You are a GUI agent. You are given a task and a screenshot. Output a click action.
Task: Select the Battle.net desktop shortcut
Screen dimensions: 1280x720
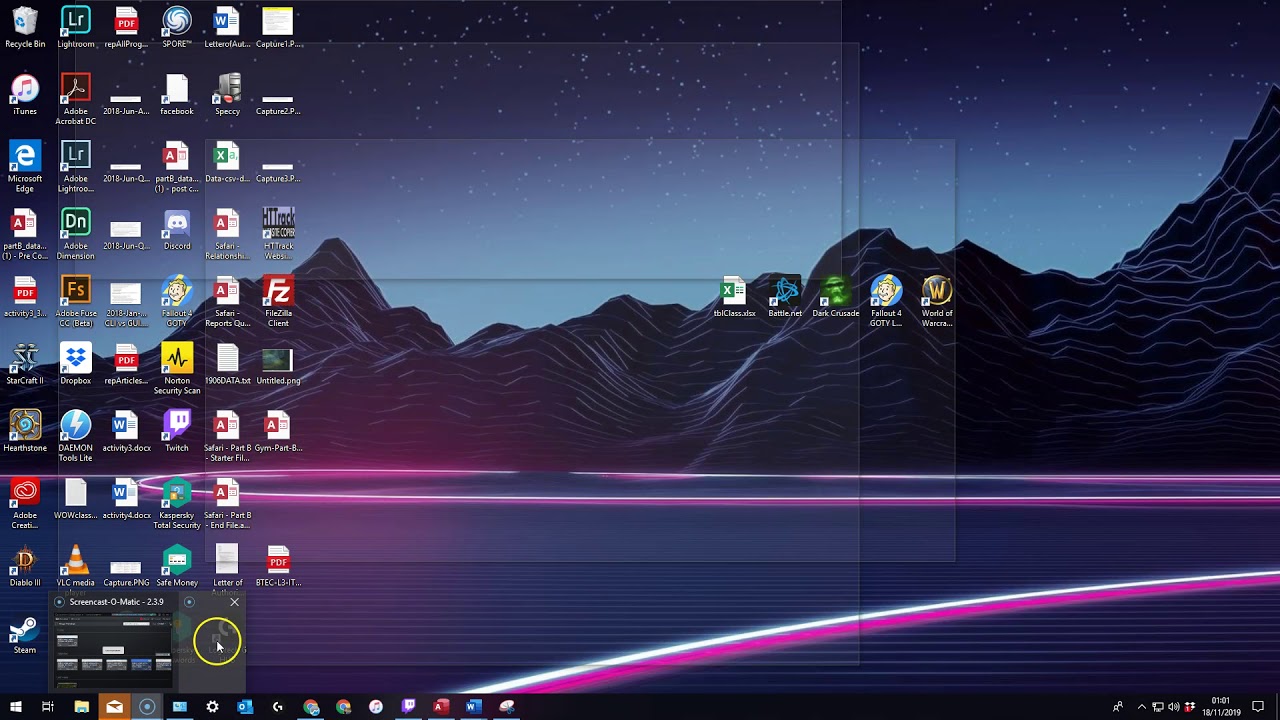(785, 297)
